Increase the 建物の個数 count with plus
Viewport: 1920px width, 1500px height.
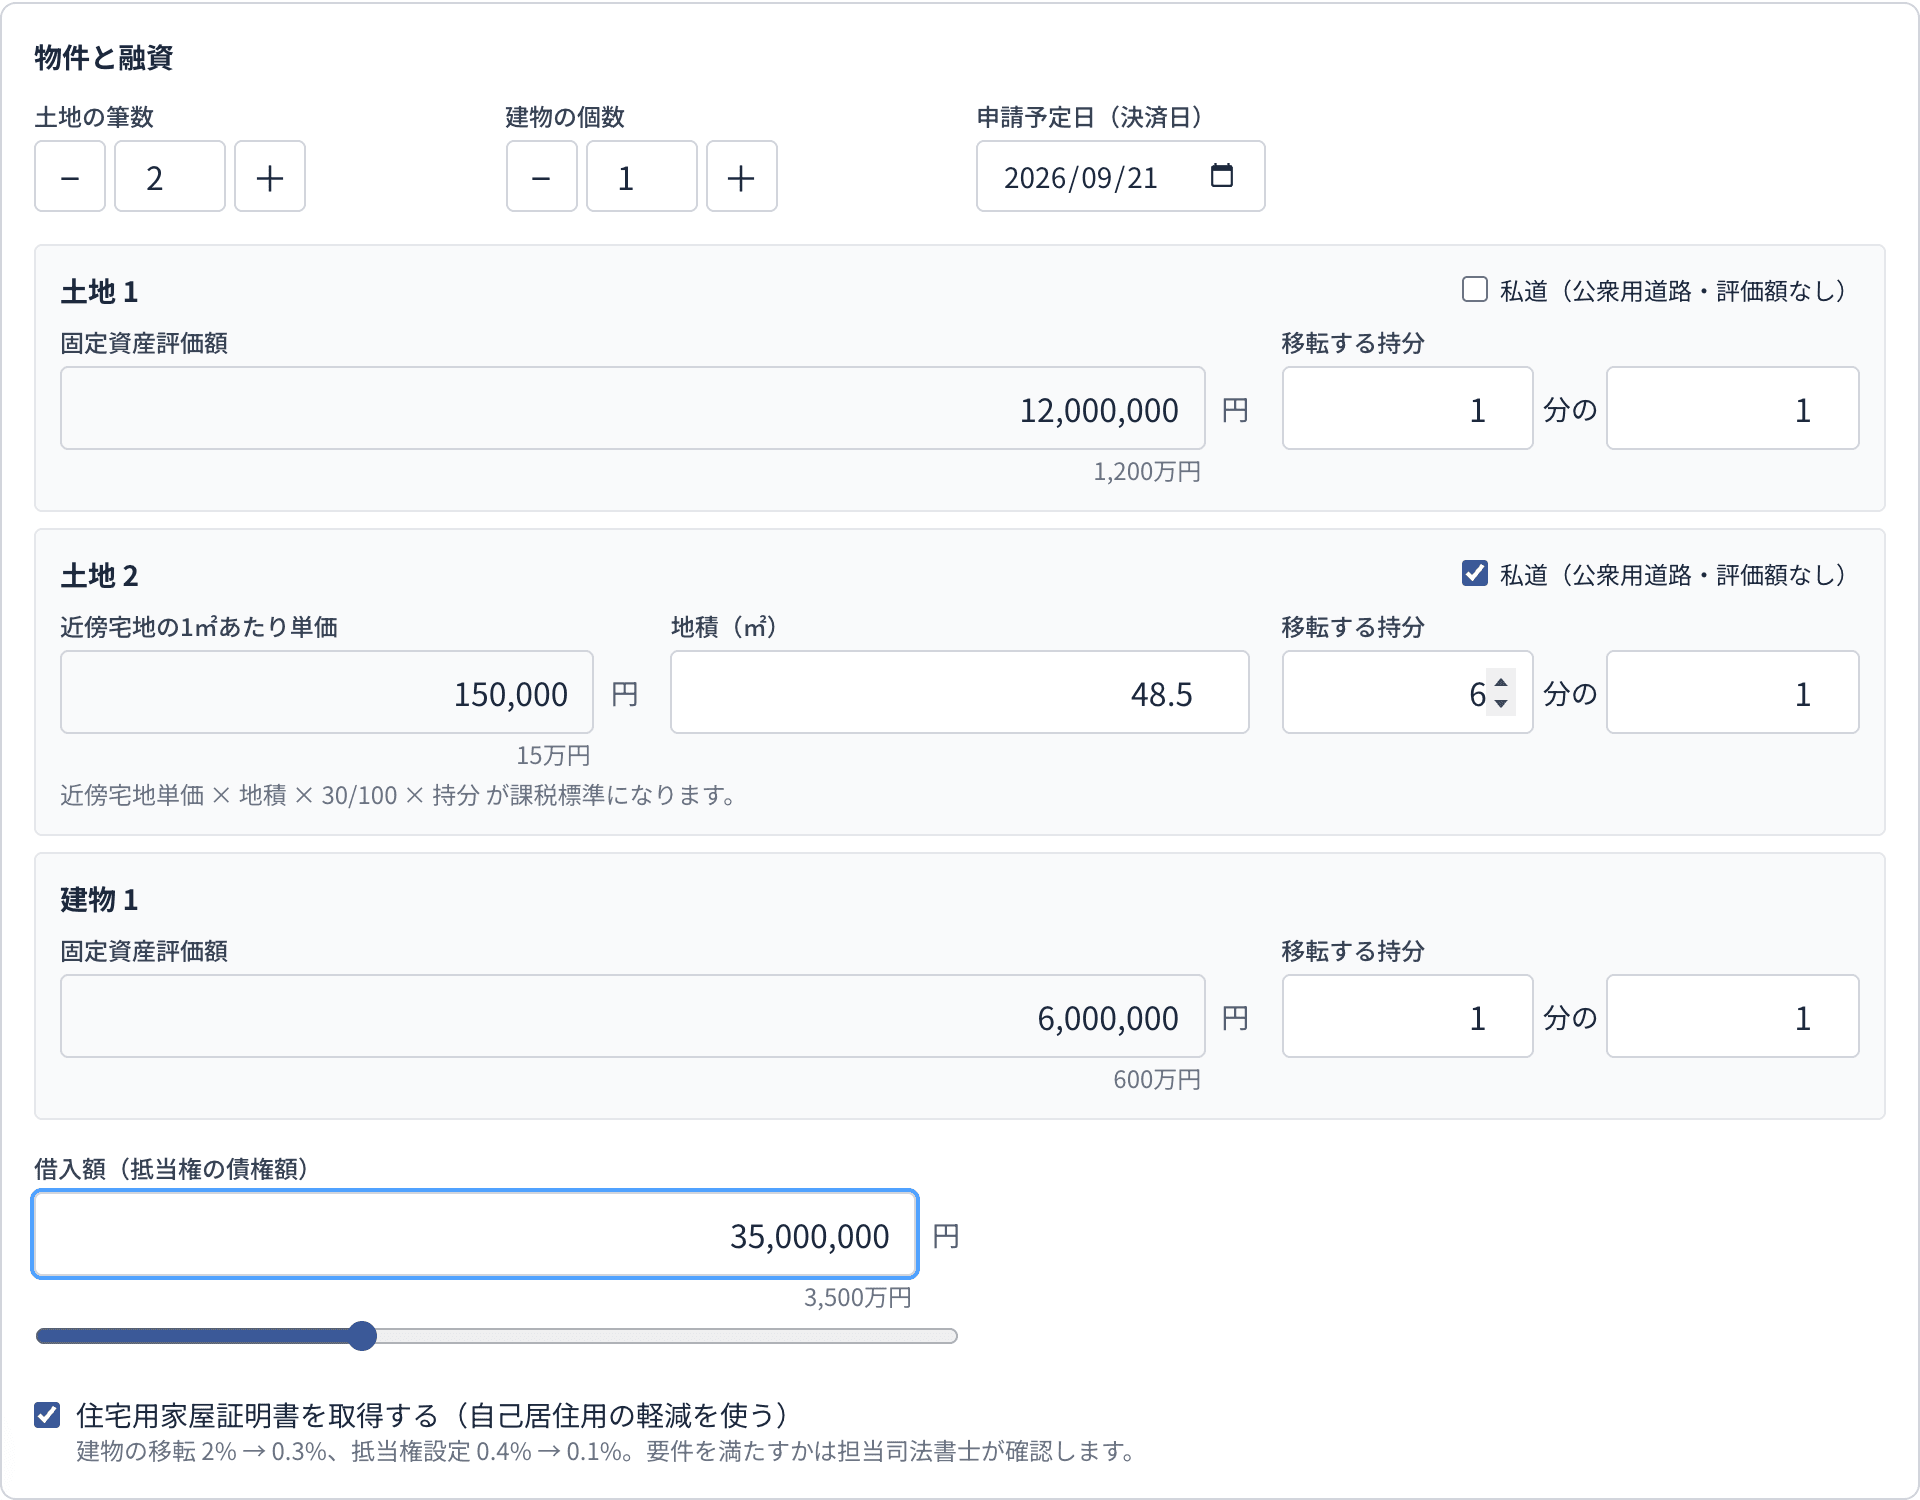[742, 177]
